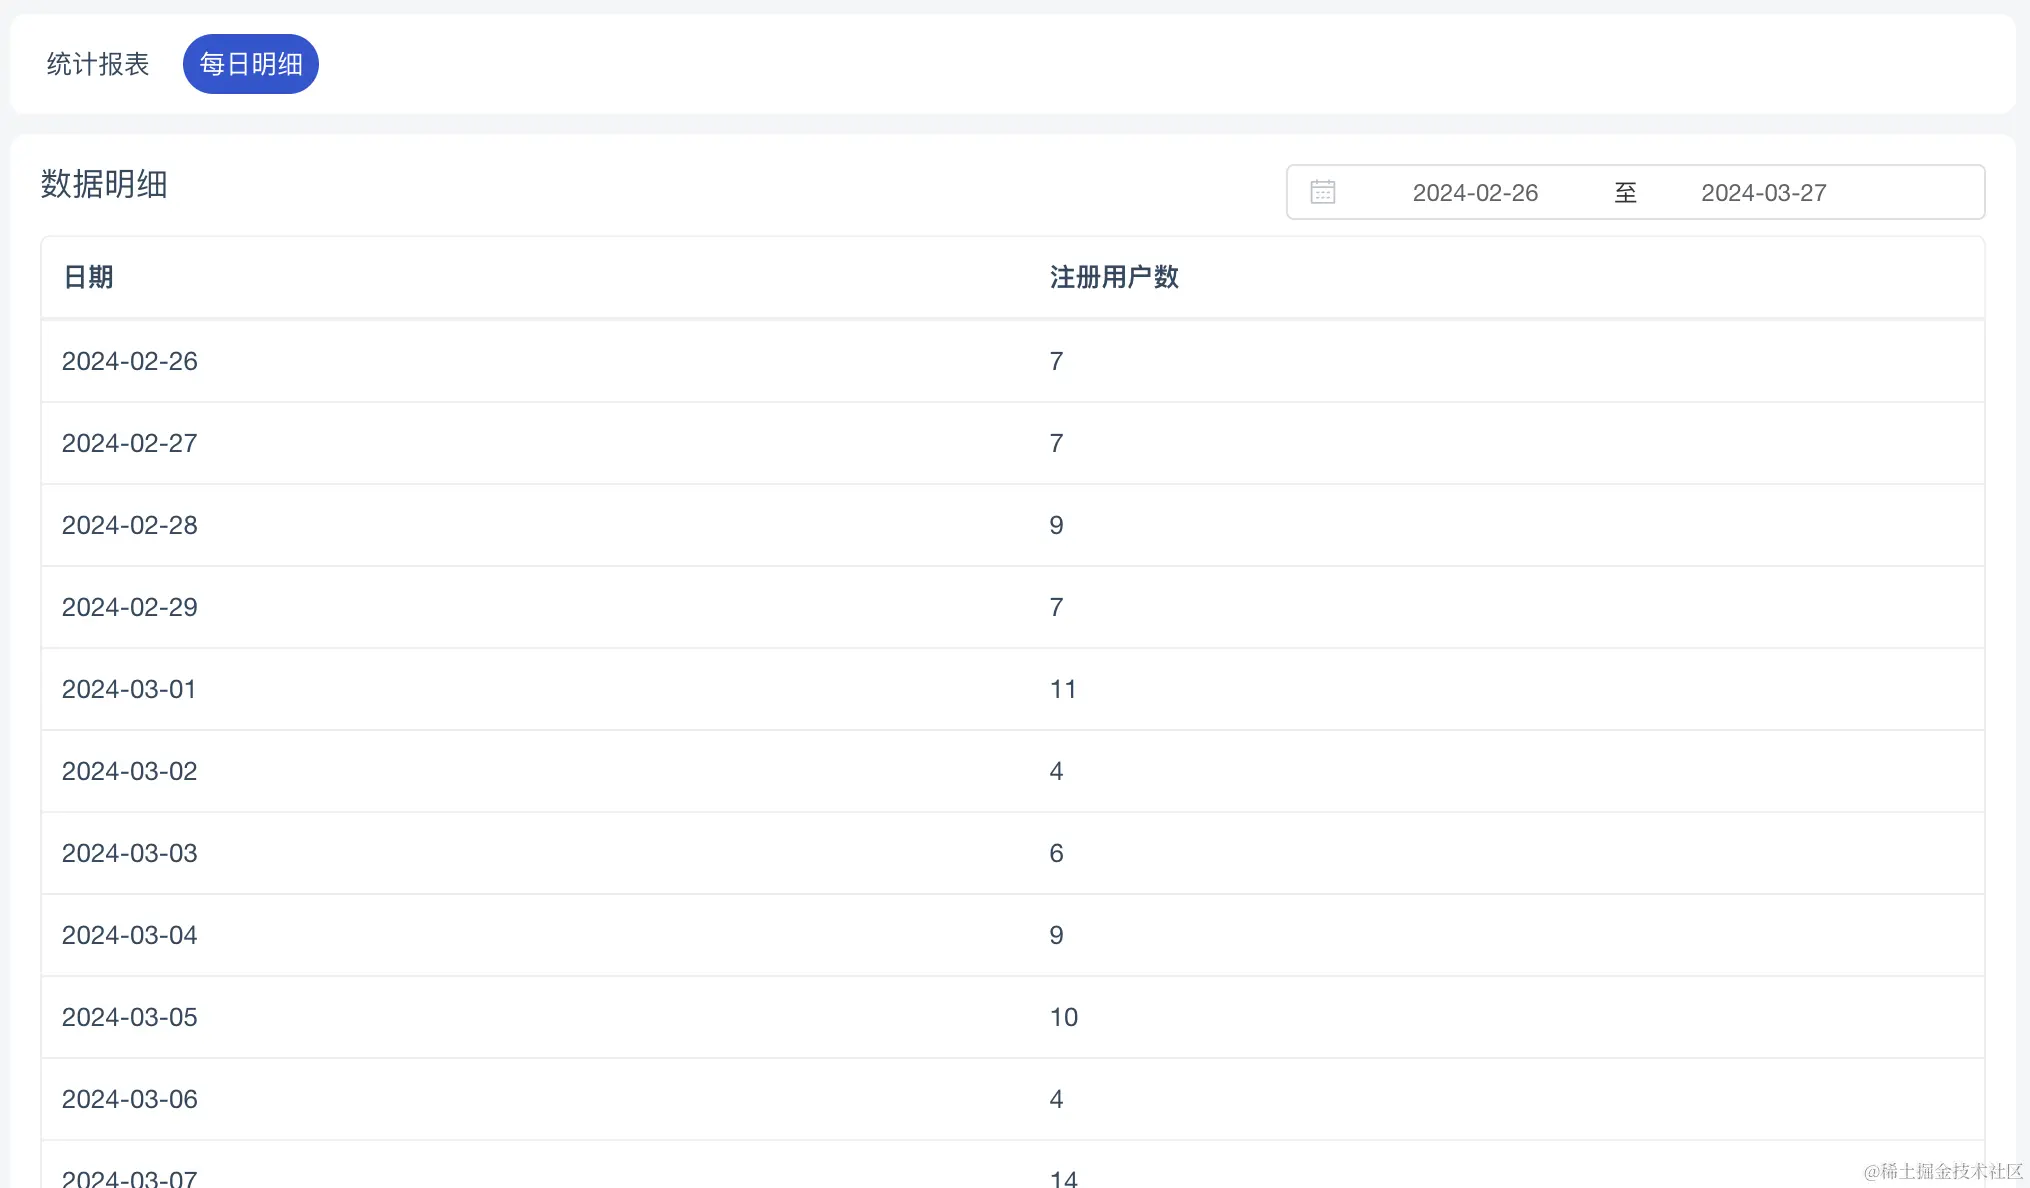Click the 数据明细 section heading
The width and height of the screenshot is (2030, 1188).
[104, 184]
